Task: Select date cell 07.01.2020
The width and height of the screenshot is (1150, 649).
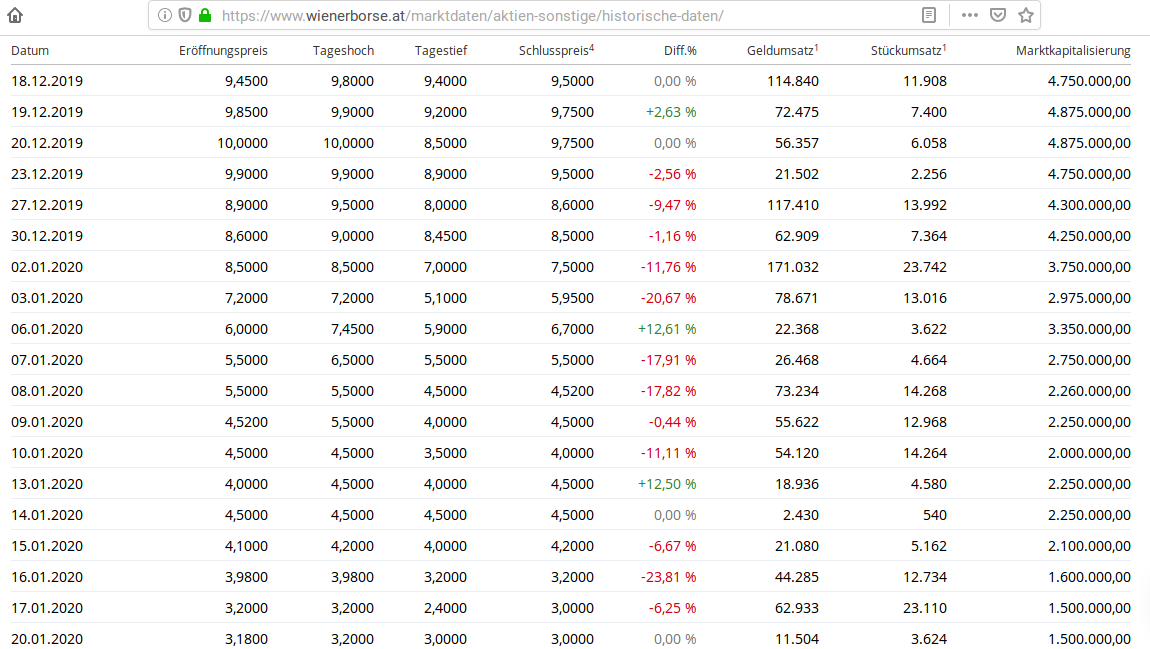Action: 47,360
